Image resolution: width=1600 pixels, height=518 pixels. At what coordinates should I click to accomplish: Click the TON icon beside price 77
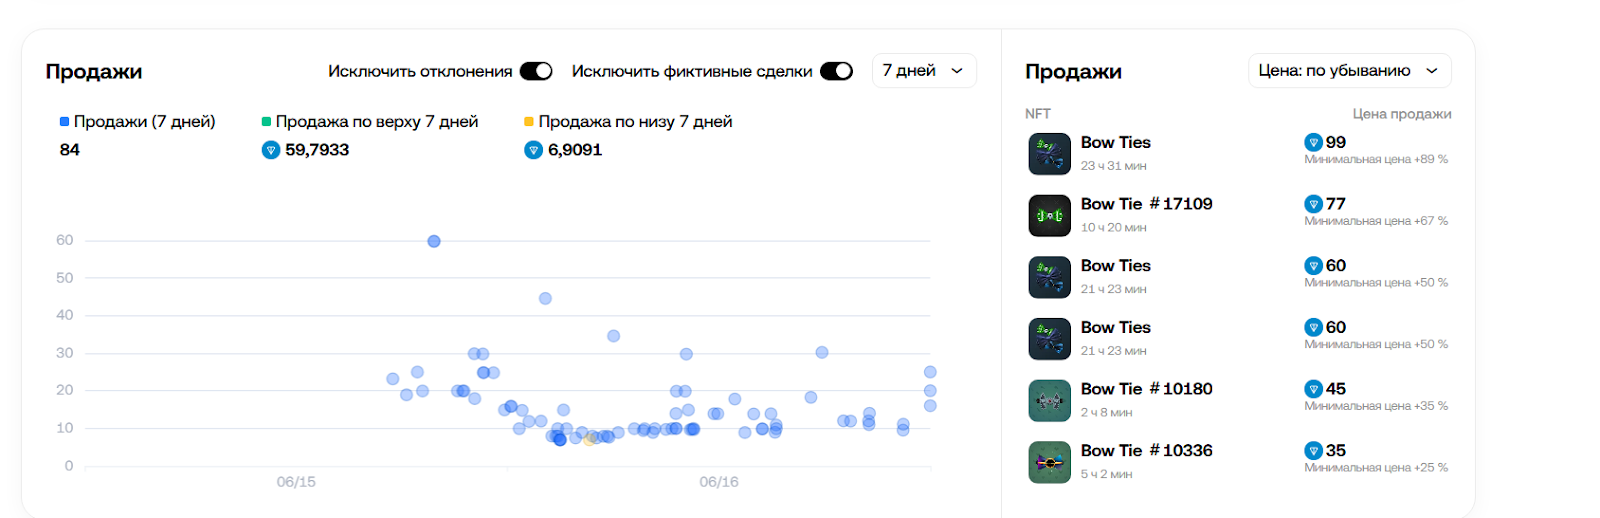(x=1313, y=204)
